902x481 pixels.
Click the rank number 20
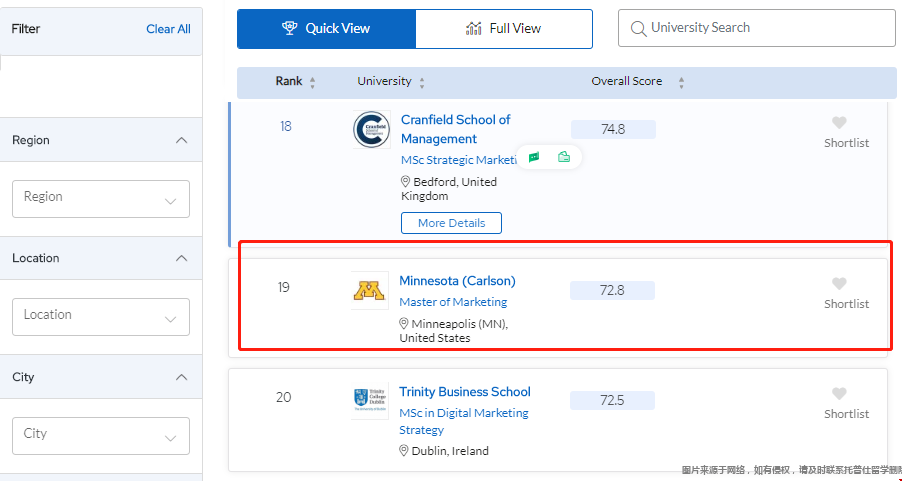tap(284, 398)
